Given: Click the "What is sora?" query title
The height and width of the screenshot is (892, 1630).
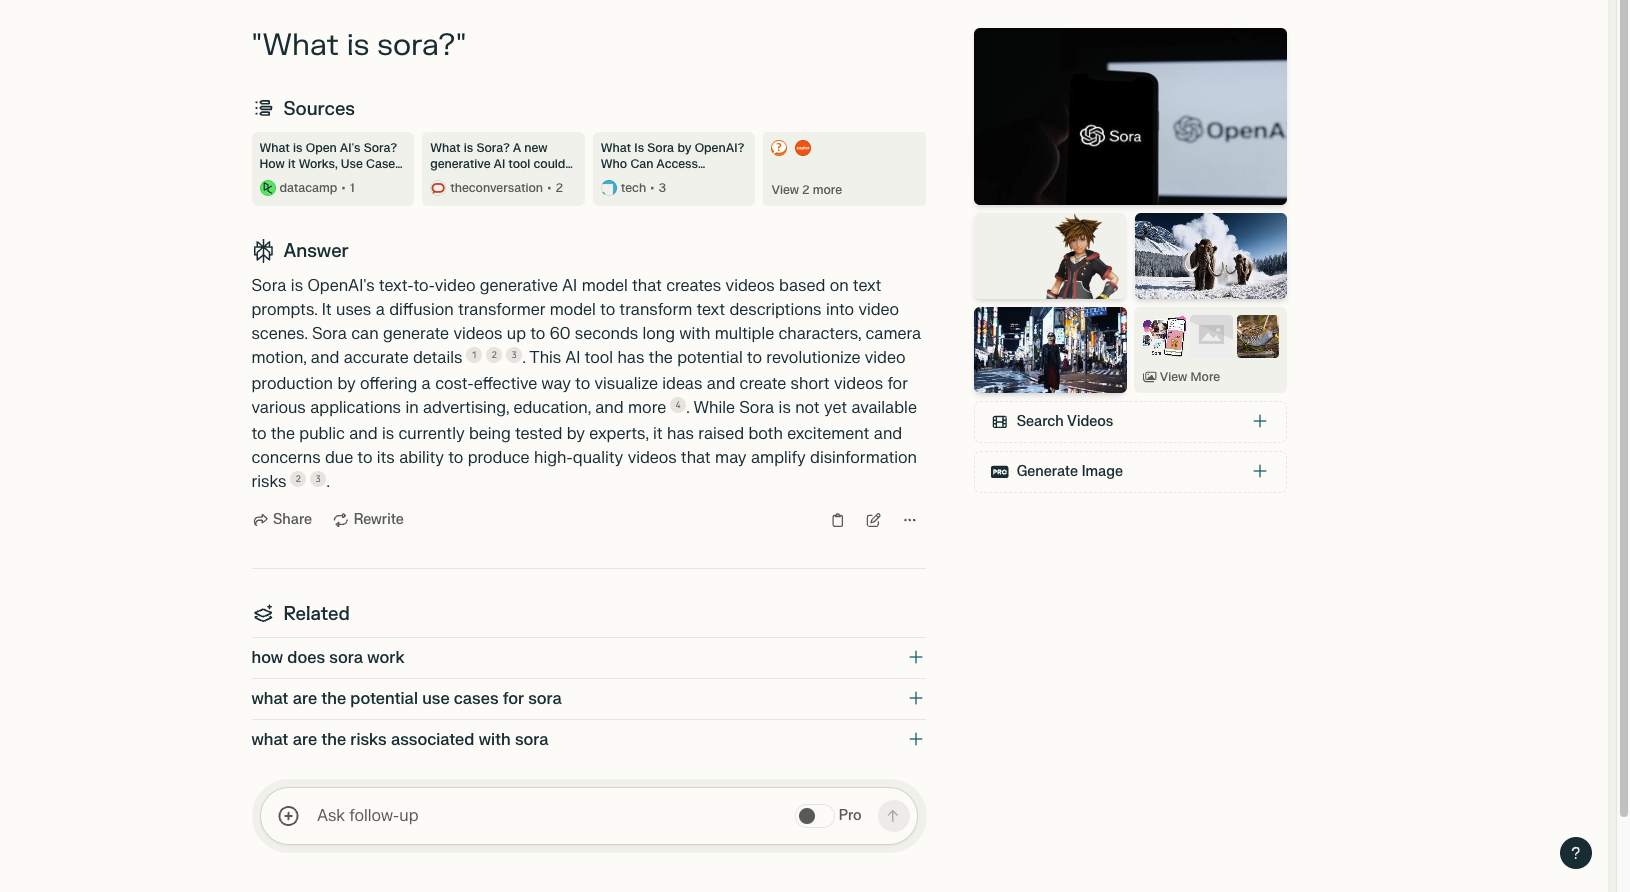Looking at the screenshot, I should point(359,45).
